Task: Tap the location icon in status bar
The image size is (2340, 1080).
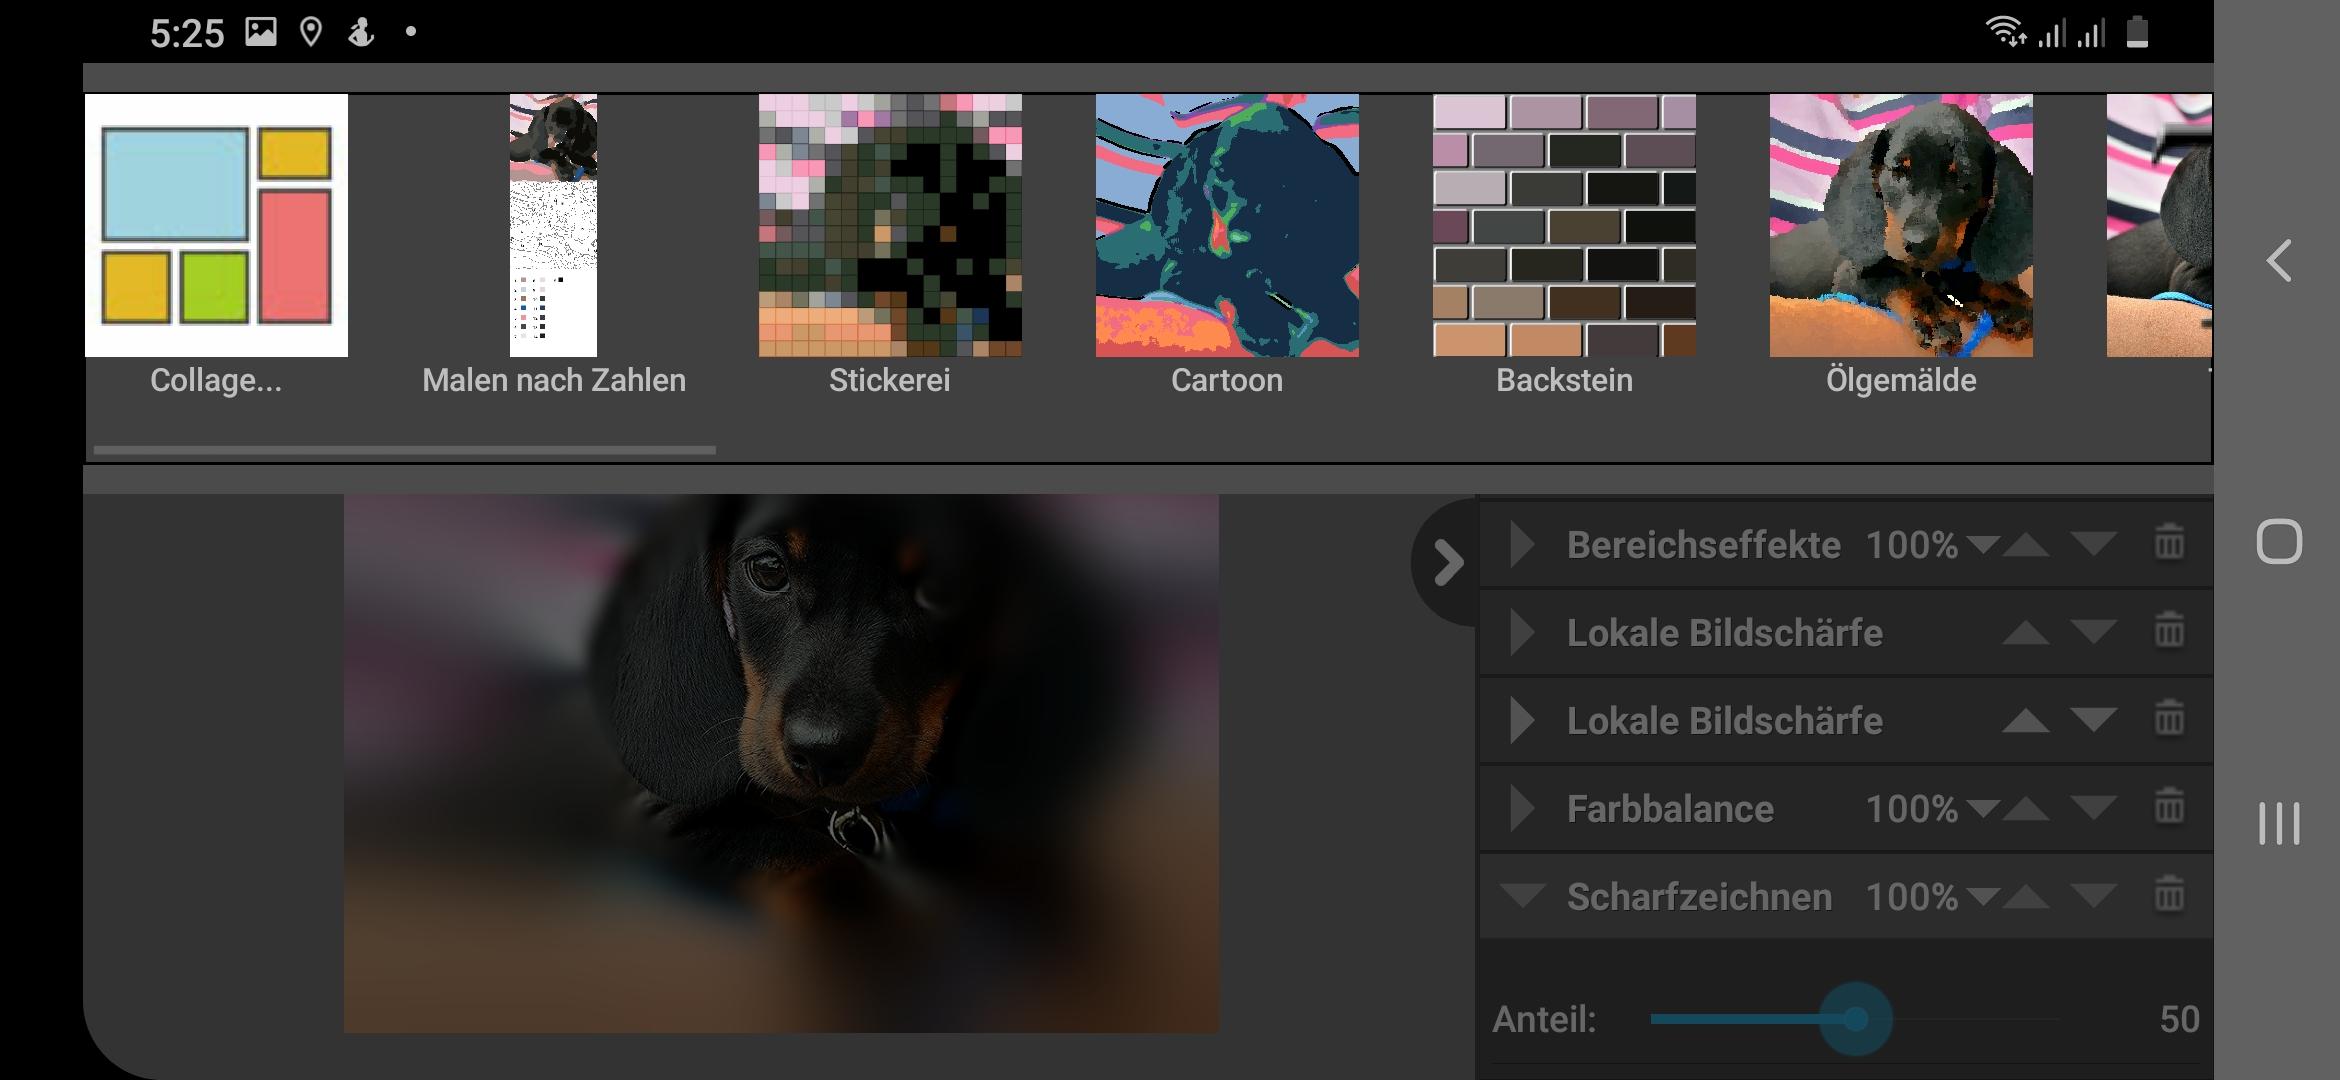Action: 311,32
